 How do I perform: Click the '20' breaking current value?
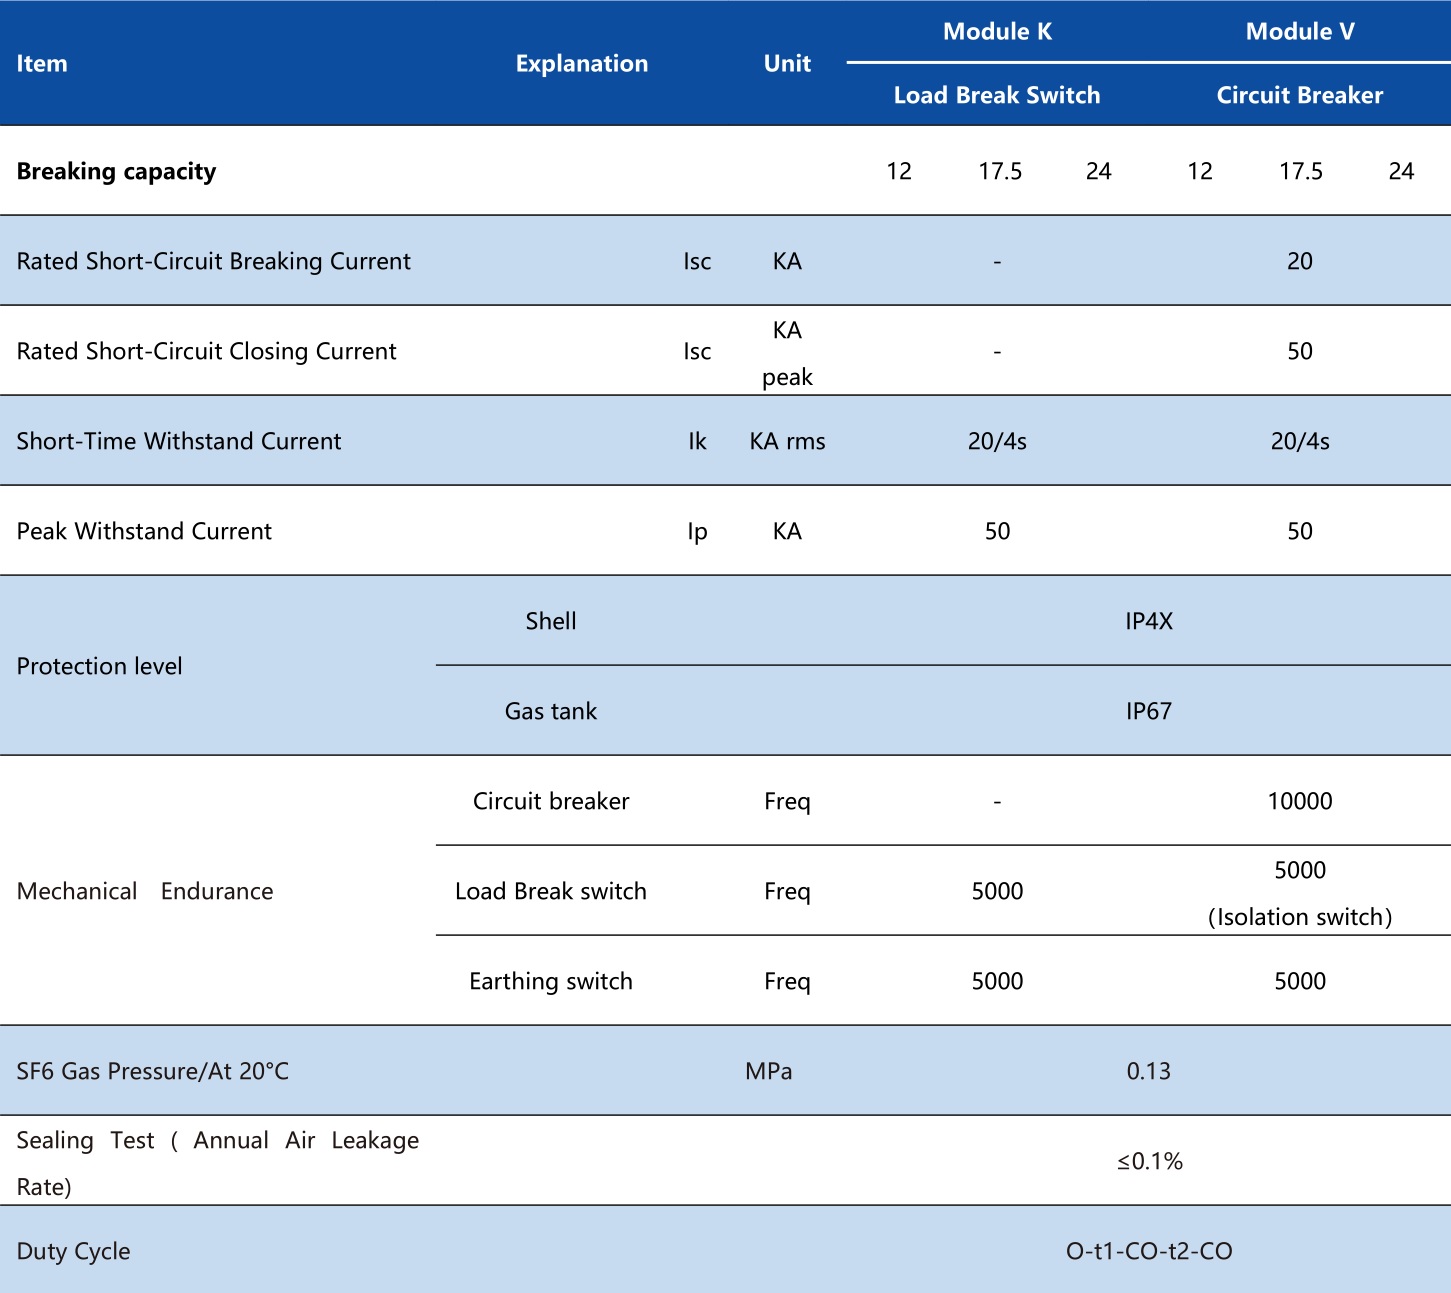point(1300,261)
